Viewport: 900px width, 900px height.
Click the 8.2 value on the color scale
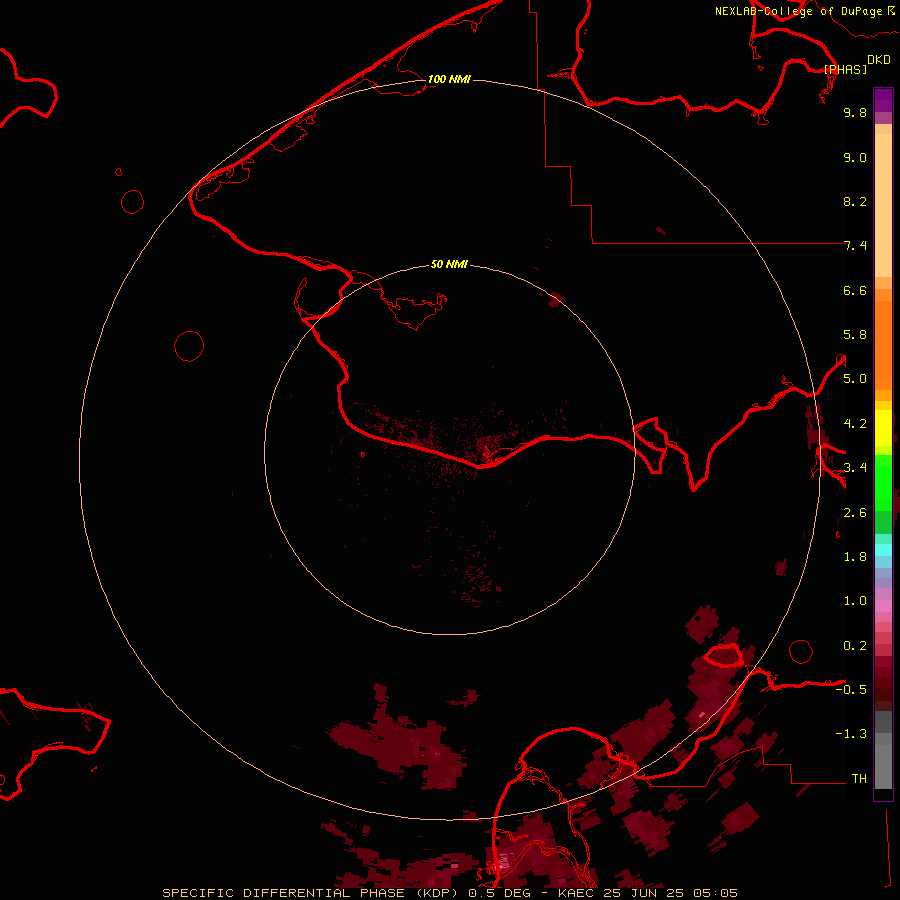click(x=855, y=201)
